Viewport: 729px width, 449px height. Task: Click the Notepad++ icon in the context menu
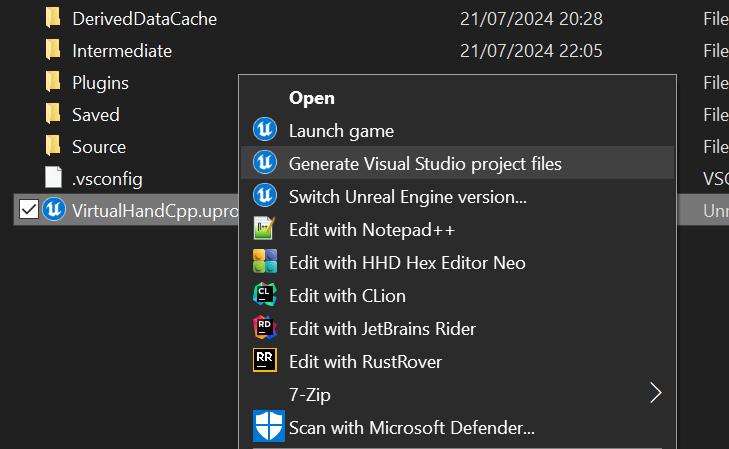[265, 228]
